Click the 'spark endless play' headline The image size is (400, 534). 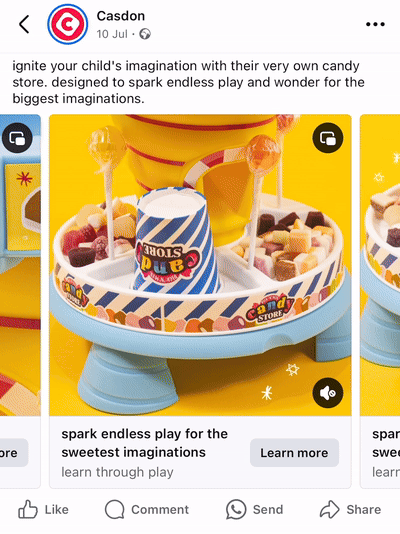coord(145,443)
